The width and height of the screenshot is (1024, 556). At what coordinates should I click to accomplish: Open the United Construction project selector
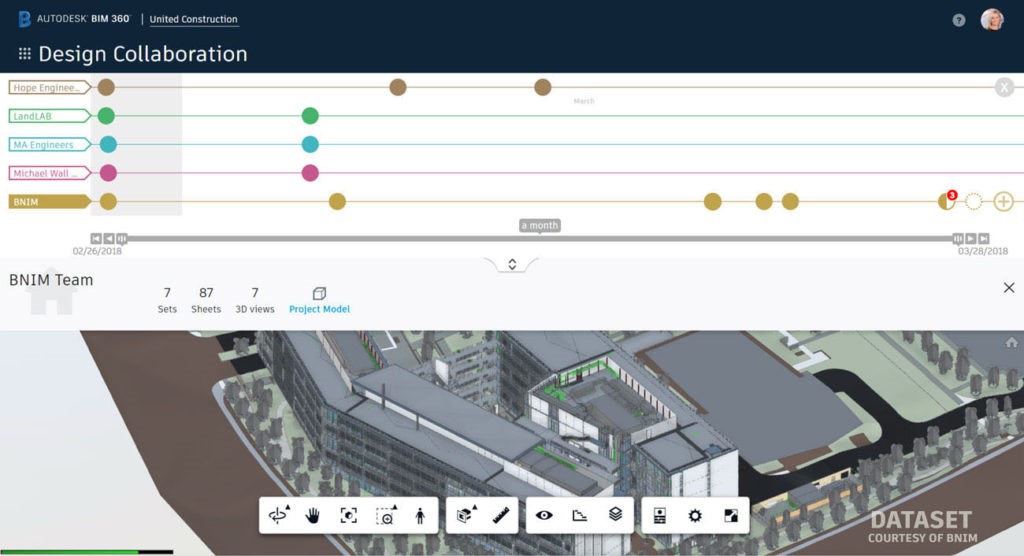[193, 19]
